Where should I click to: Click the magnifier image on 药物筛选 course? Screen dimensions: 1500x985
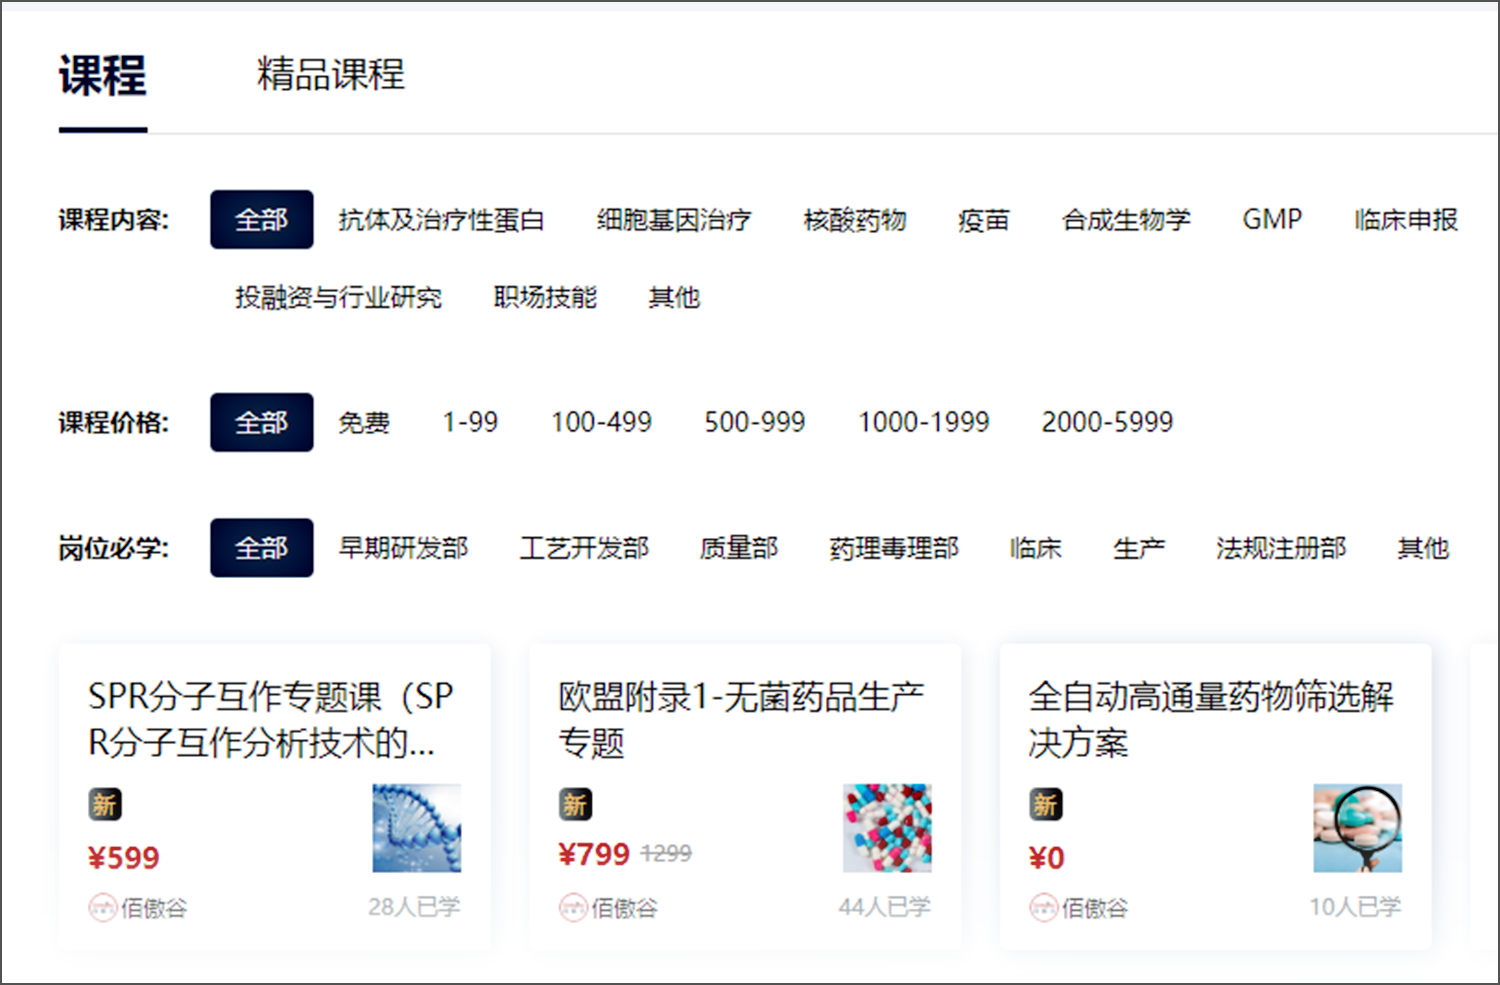[1357, 828]
